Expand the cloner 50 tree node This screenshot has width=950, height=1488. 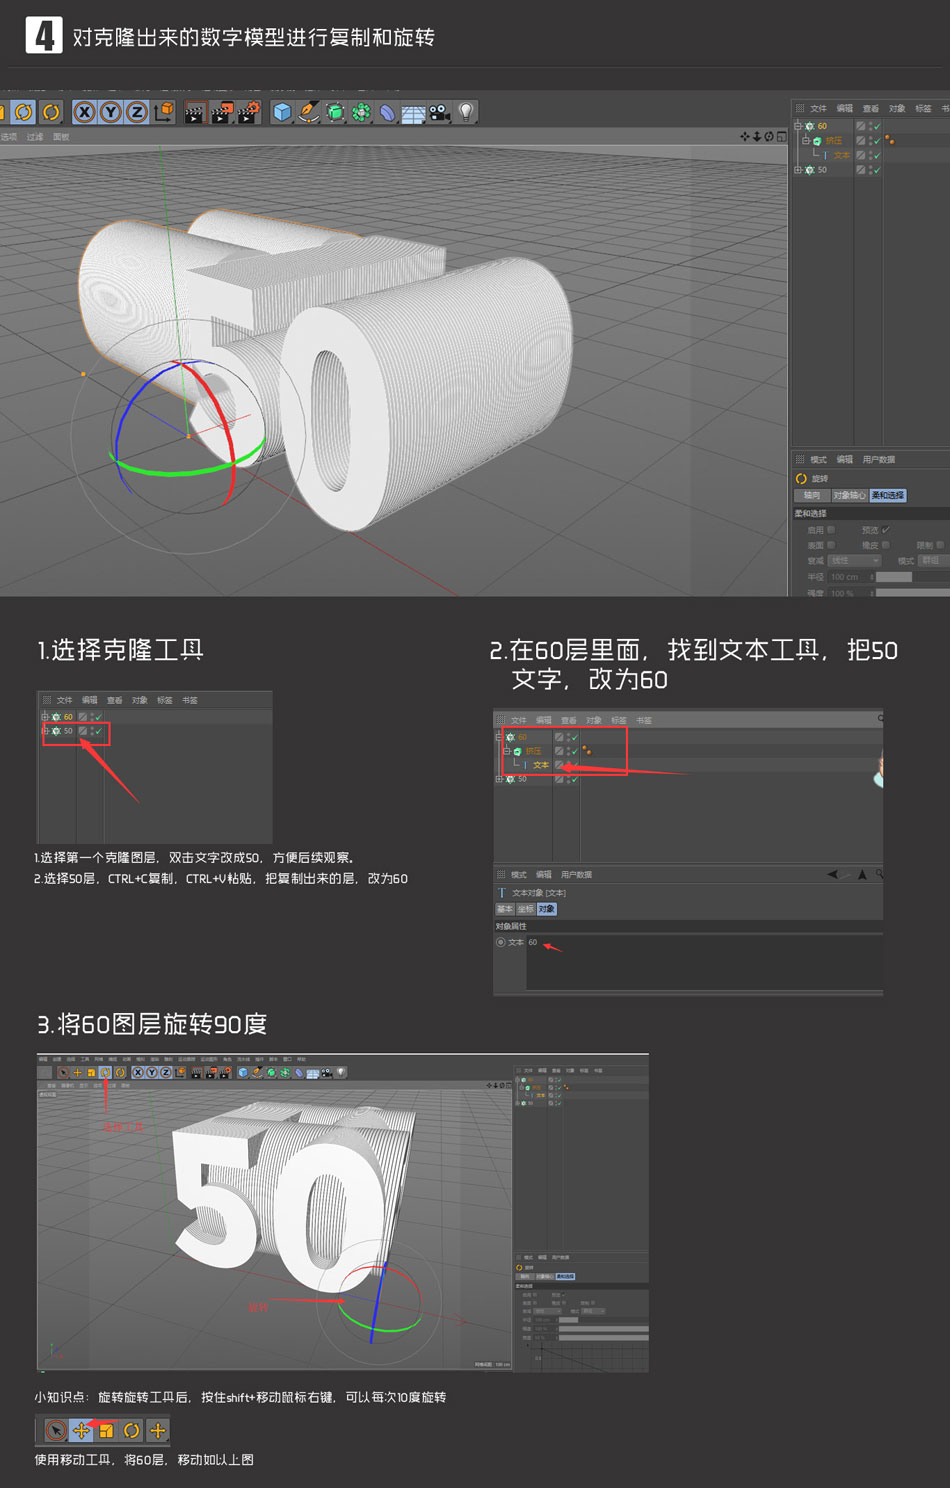798,170
